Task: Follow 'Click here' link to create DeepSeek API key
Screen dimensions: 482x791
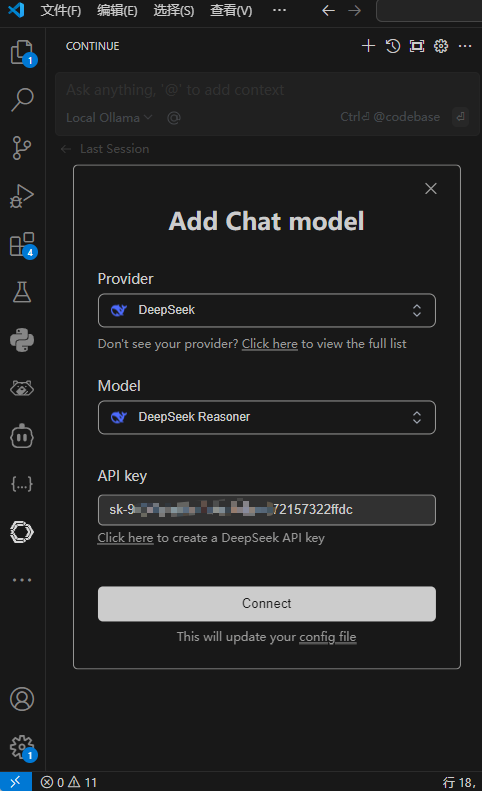Action: [x=125, y=538]
